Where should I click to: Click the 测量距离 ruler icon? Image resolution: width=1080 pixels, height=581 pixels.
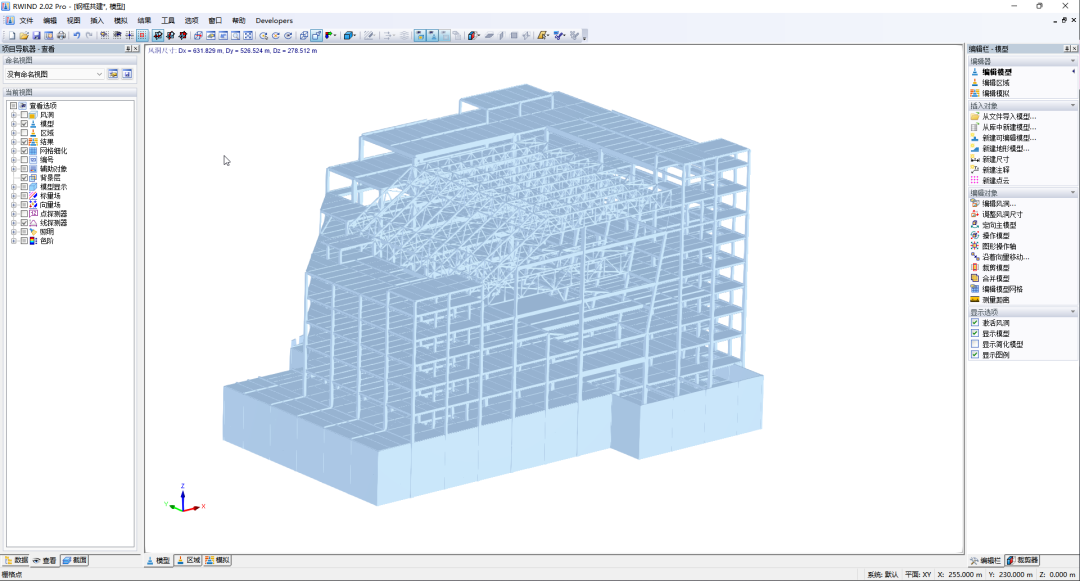975,299
